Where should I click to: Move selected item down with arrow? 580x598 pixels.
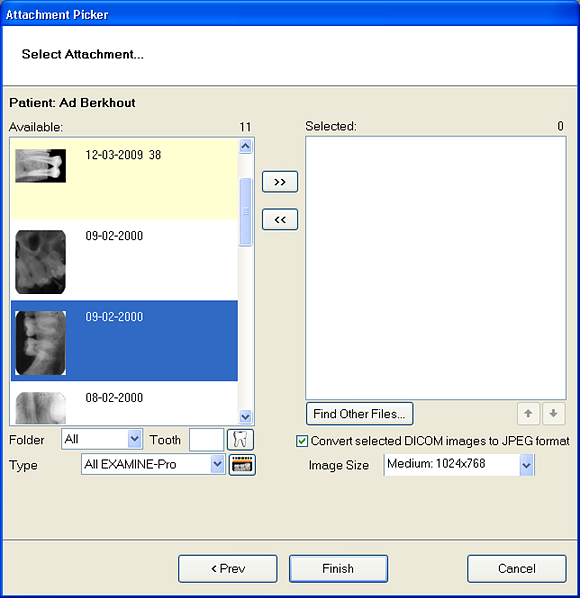(553, 413)
